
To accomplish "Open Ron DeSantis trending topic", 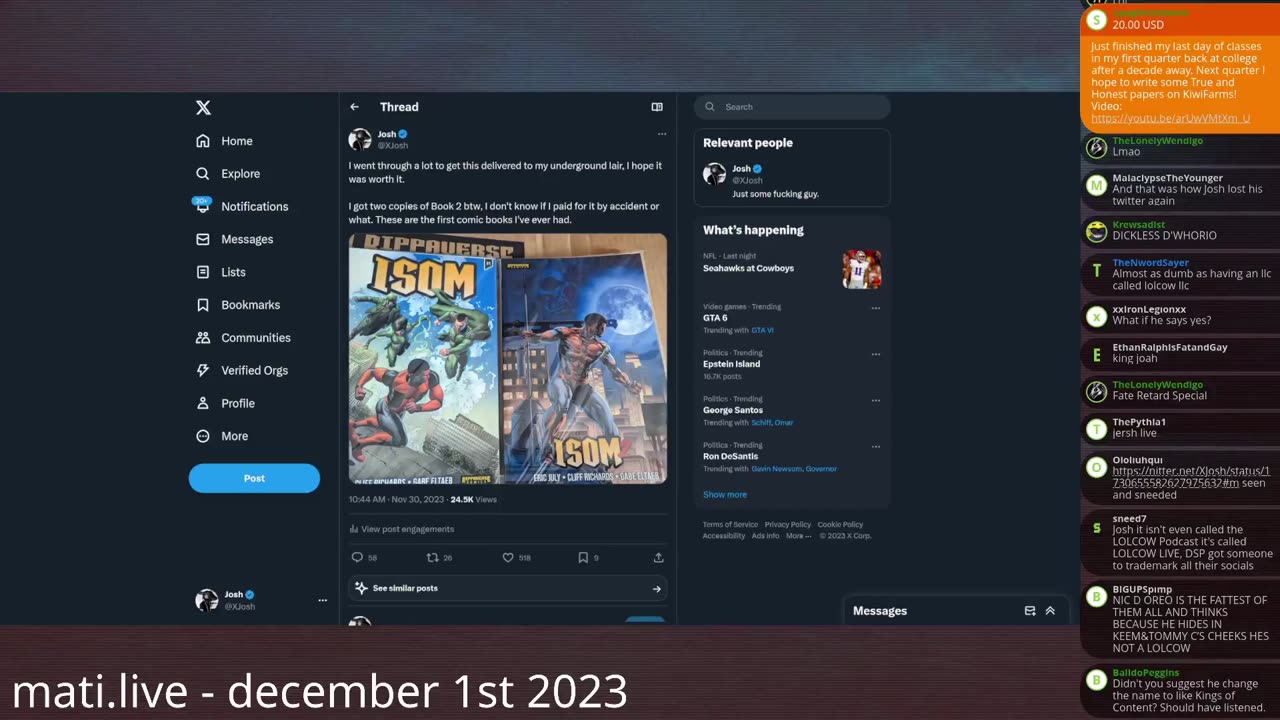I will pyautogui.click(x=731, y=456).
